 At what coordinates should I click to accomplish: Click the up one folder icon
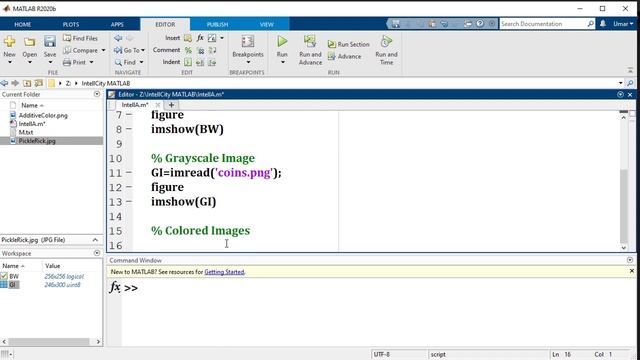(x=27, y=83)
